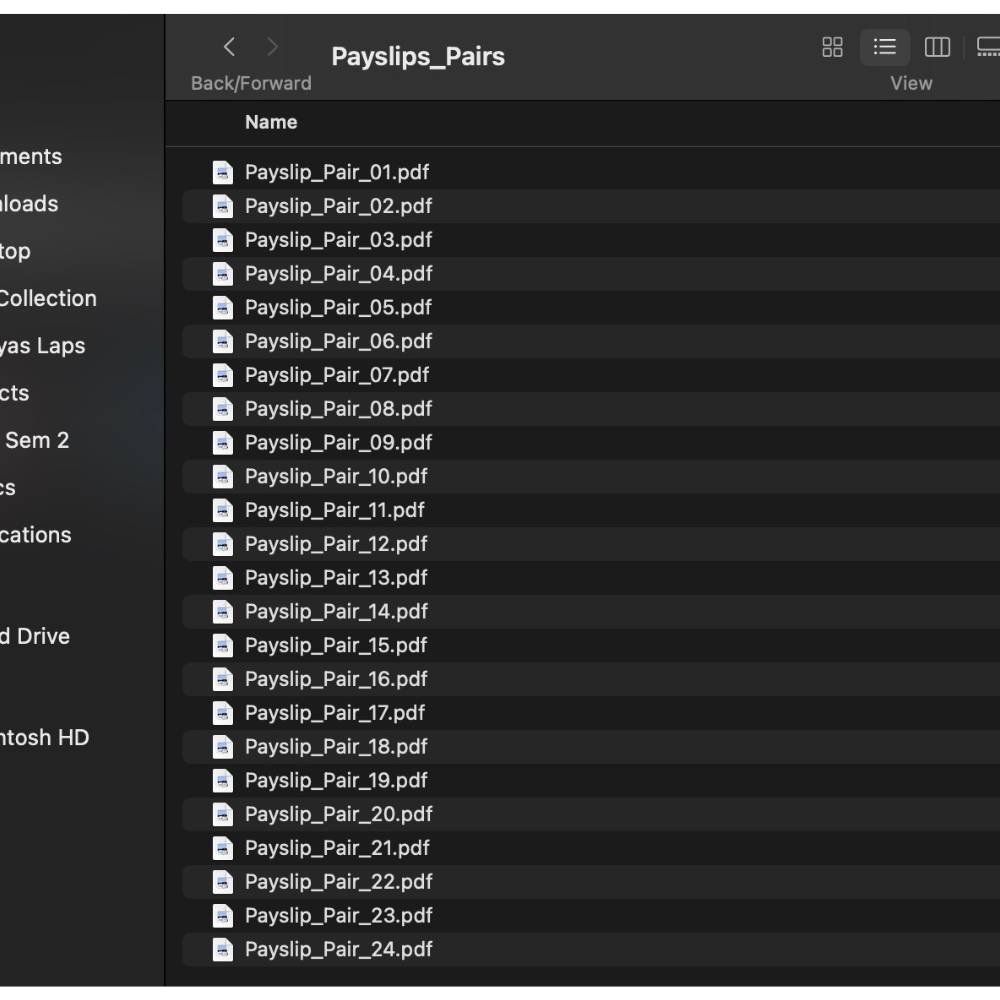Select Payslip_Pair_18.pdf
The width and height of the screenshot is (1000, 1000).
336,746
